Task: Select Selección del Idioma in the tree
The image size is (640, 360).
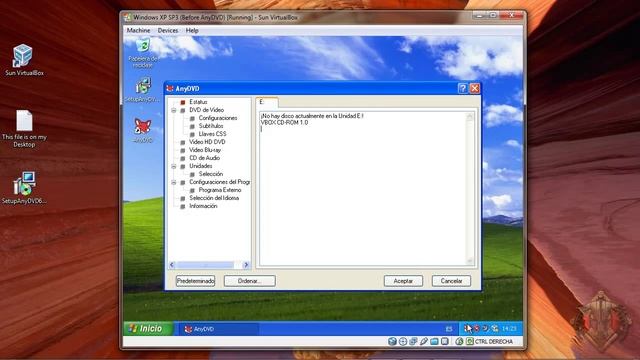Action: coord(214,198)
